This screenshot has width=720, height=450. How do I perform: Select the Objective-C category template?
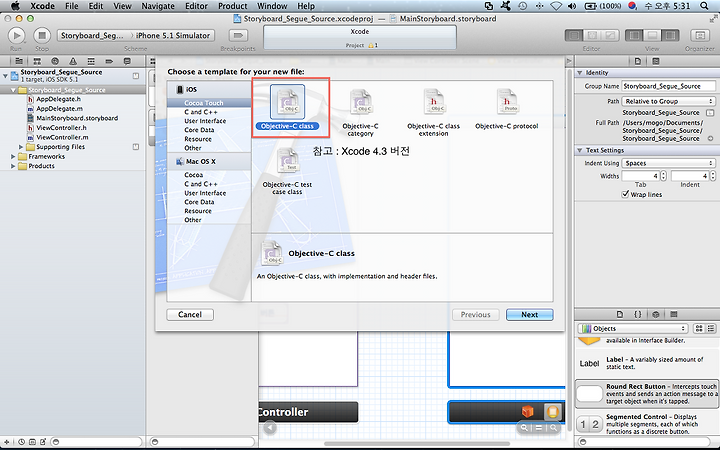point(360,113)
